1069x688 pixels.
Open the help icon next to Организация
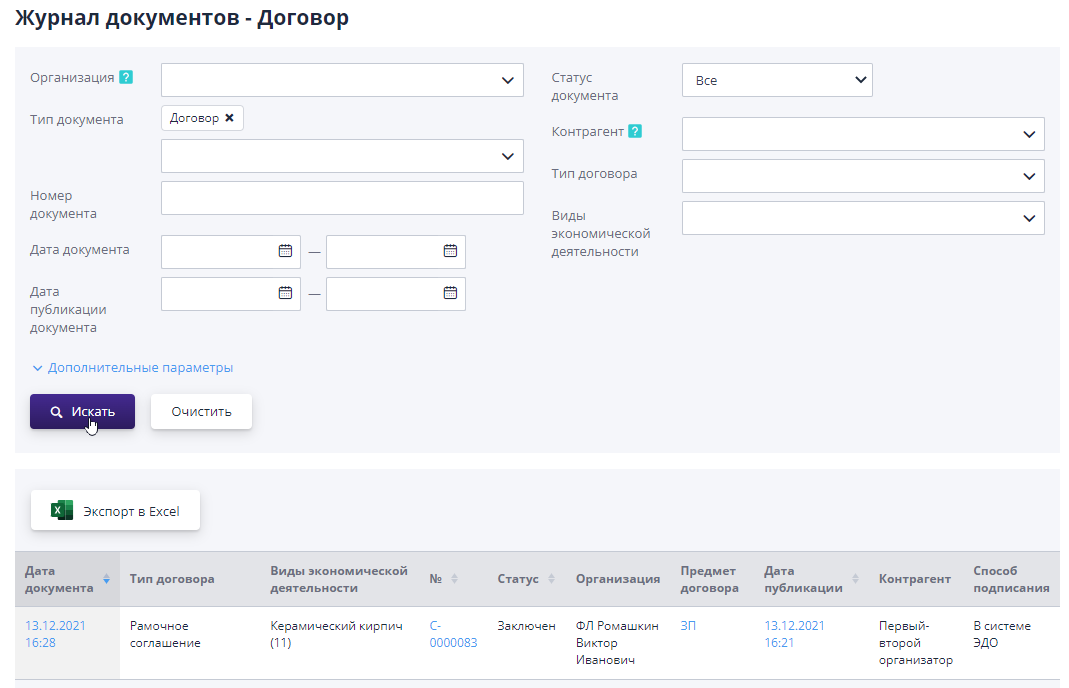tap(125, 77)
